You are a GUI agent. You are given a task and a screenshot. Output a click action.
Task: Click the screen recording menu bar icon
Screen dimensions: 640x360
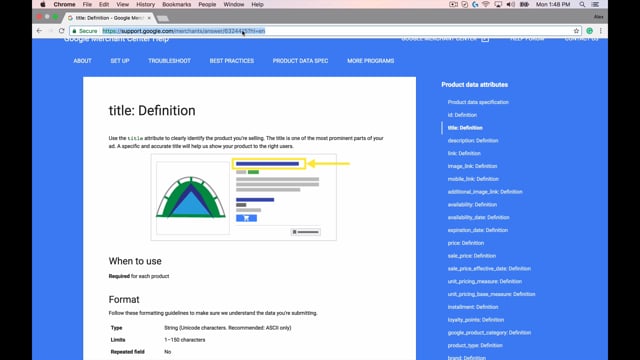[x=453, y=4]
